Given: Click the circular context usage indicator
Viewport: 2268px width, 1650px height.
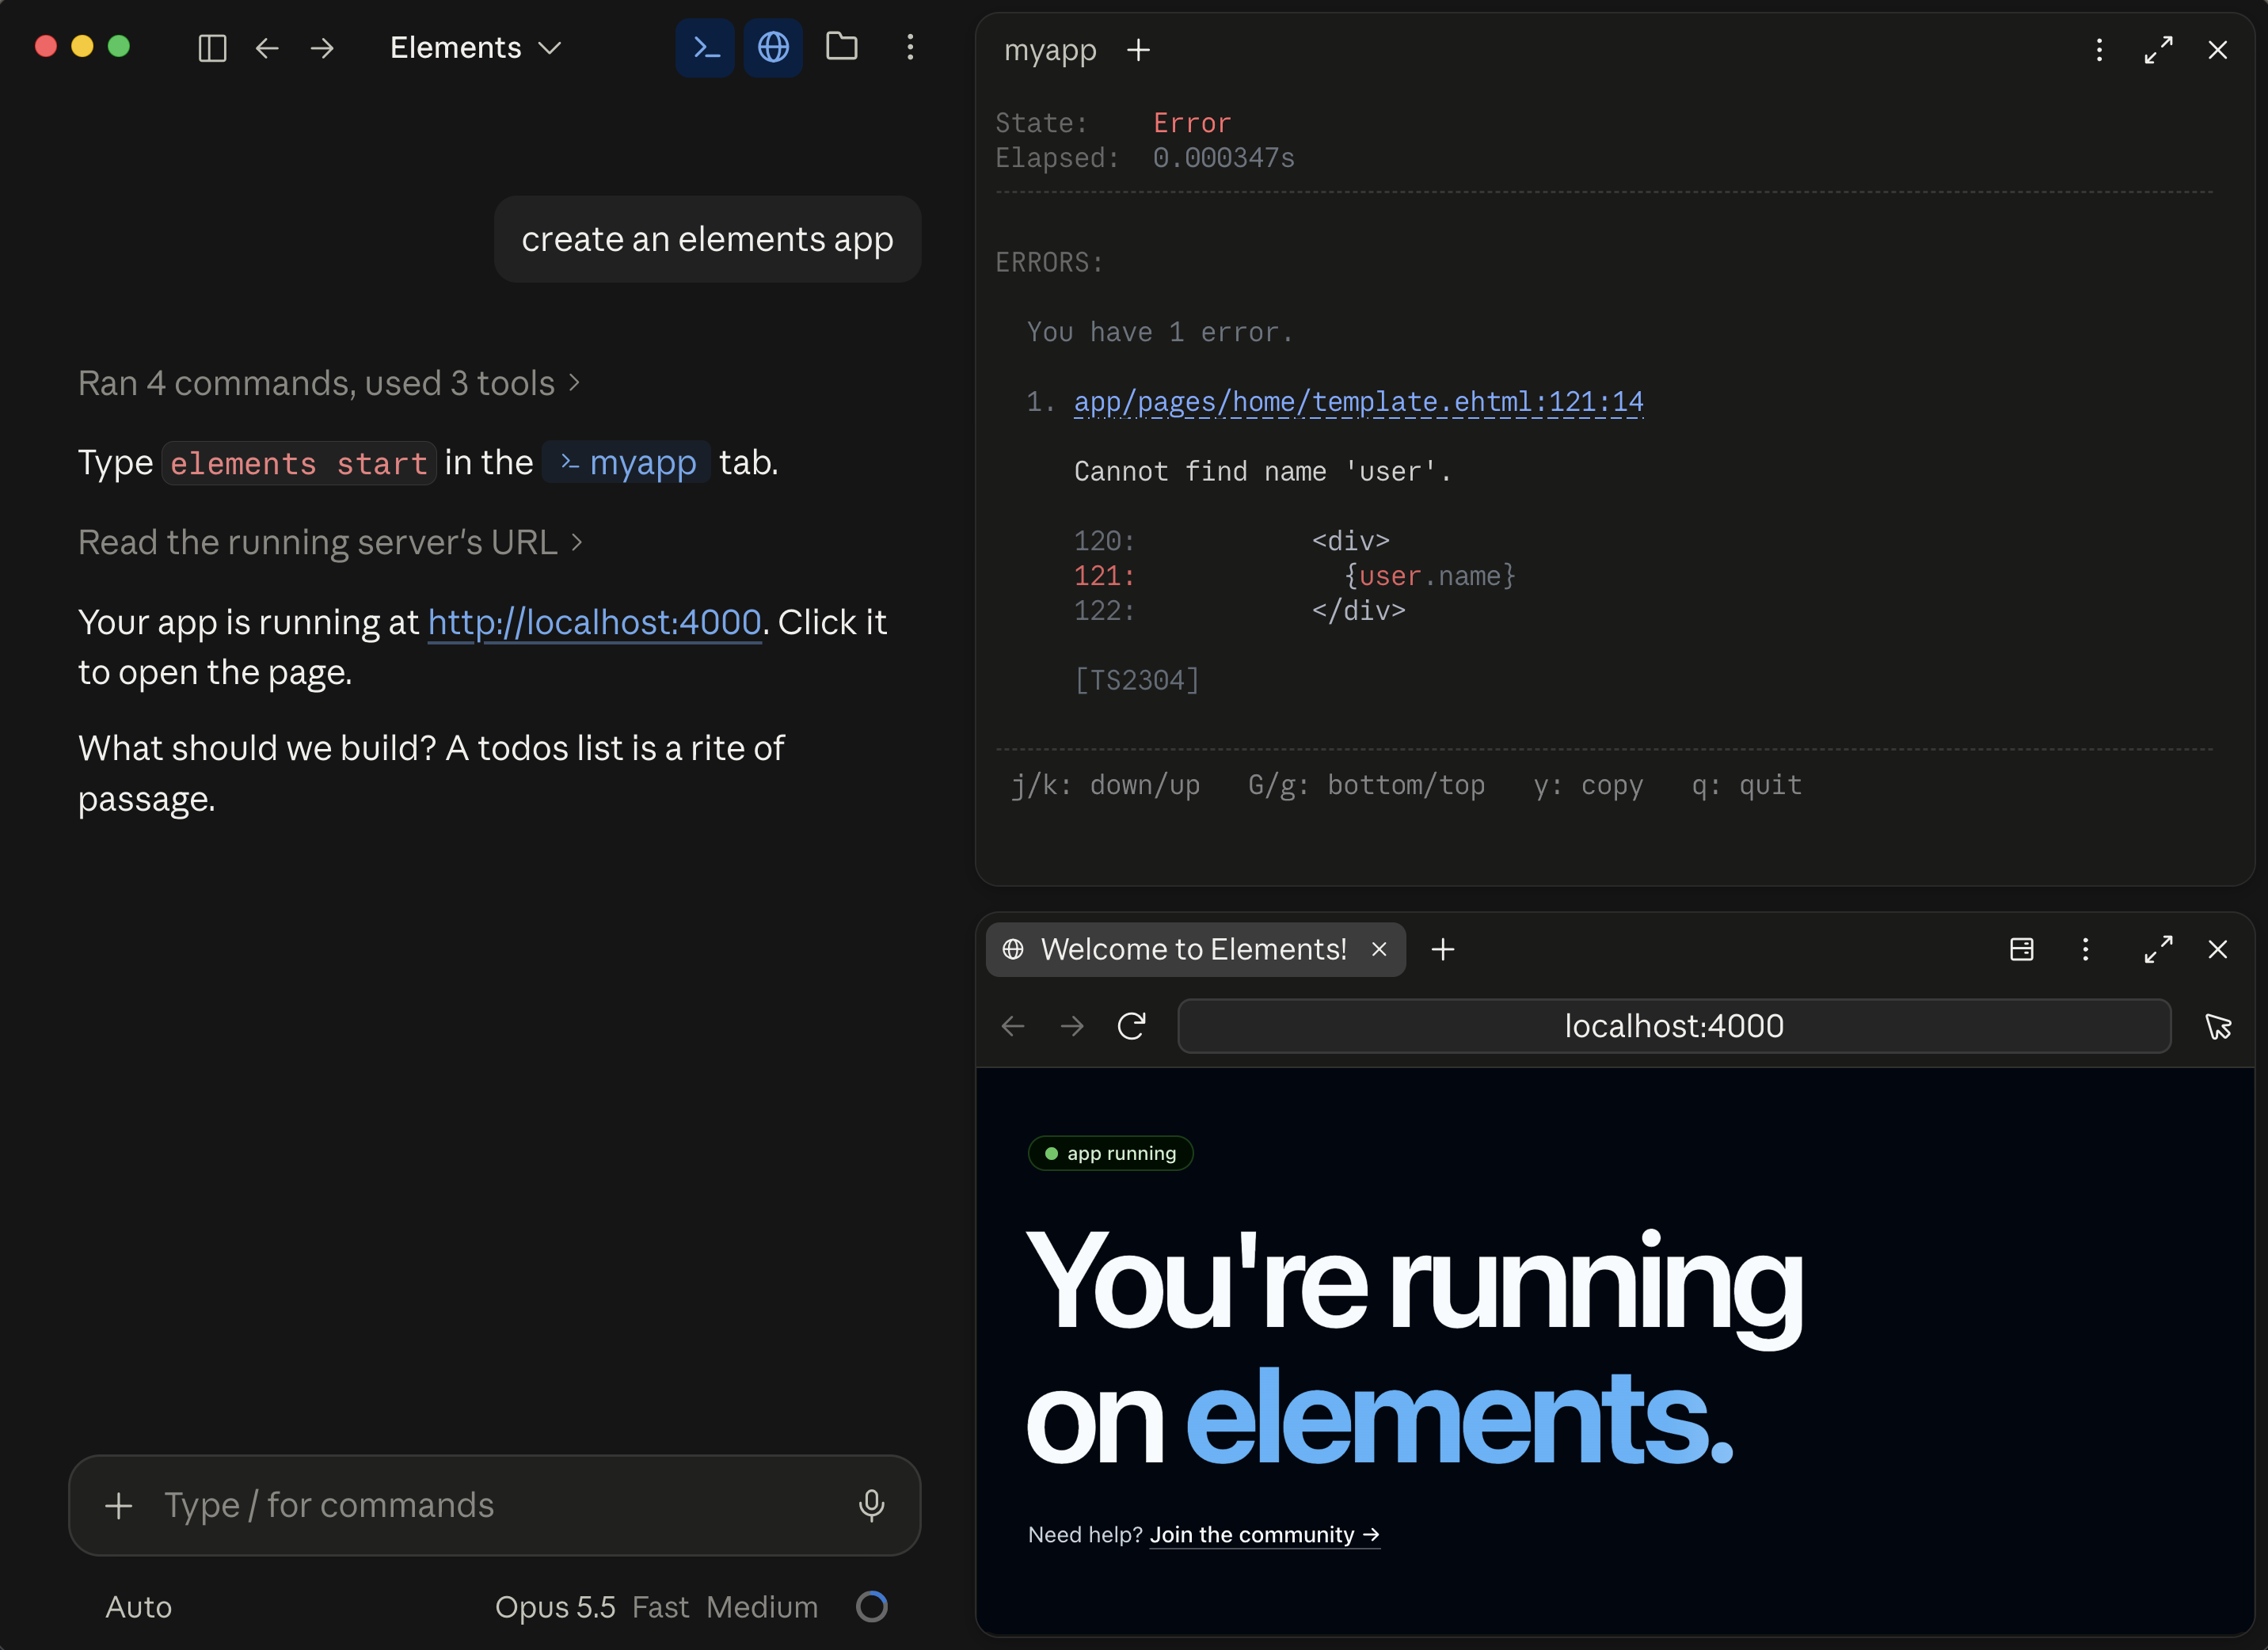Looking at the screenshot, I should [x=871, y=1607].
